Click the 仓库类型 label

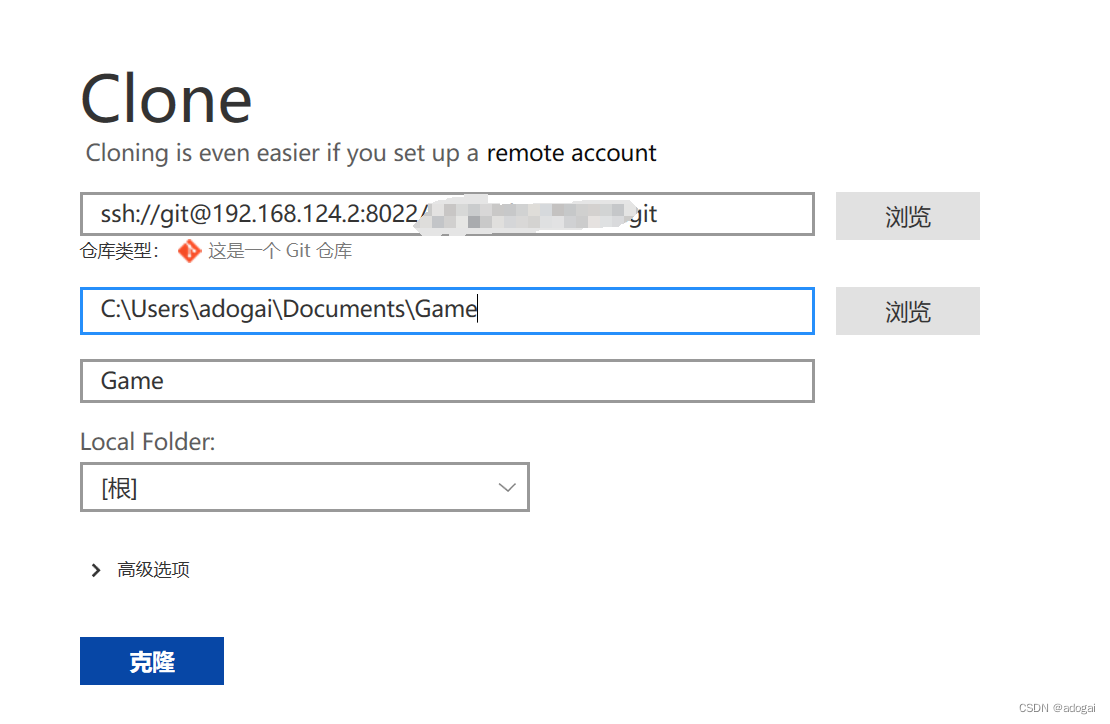[119, 251]
